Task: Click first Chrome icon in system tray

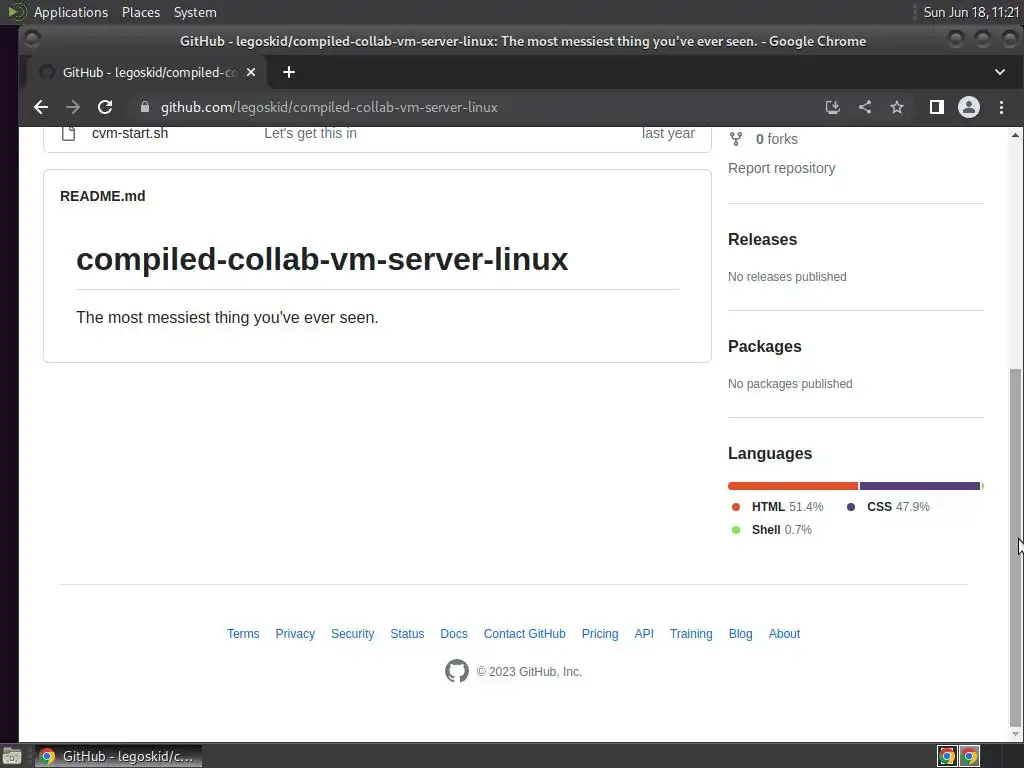Action: (947, 756)
